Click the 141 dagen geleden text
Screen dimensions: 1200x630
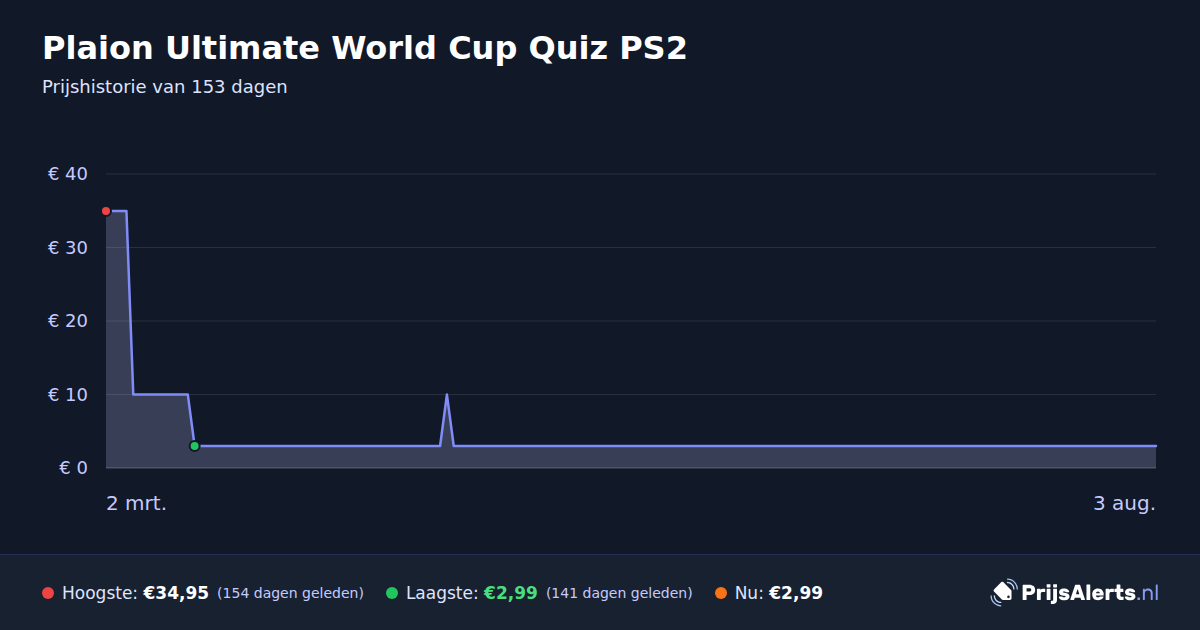point(619,593)
